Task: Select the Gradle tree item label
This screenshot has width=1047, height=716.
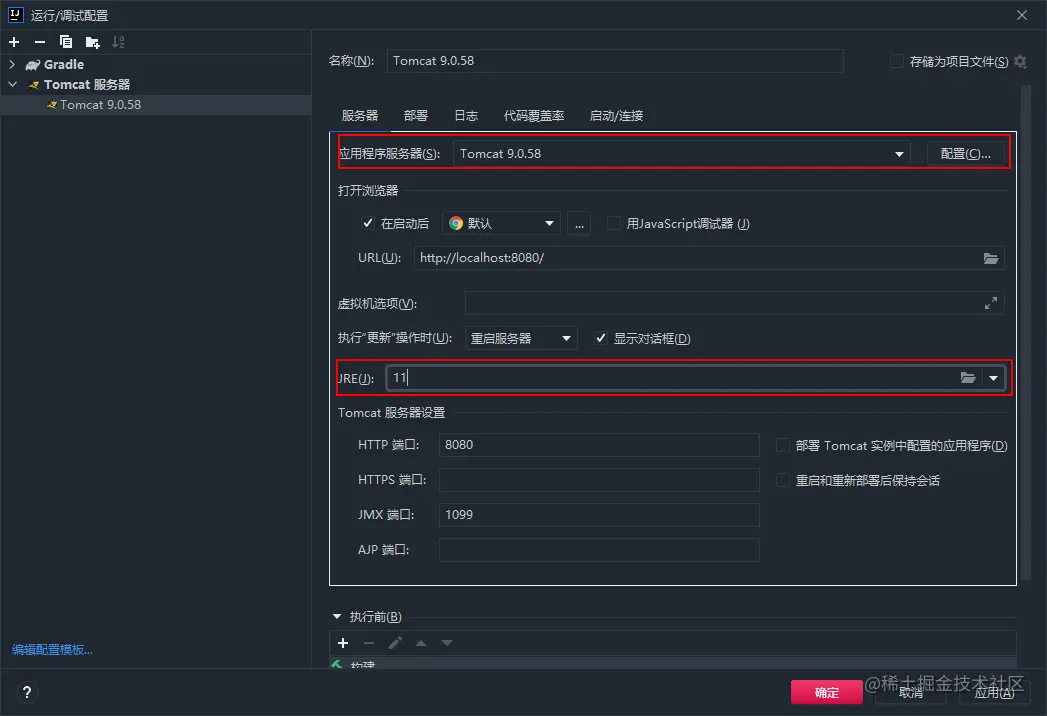Action: click(x=64, y=65)
